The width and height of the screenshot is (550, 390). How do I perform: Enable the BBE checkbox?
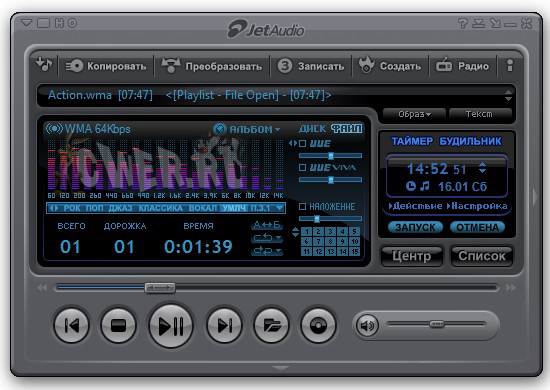[x=303, y=143]
